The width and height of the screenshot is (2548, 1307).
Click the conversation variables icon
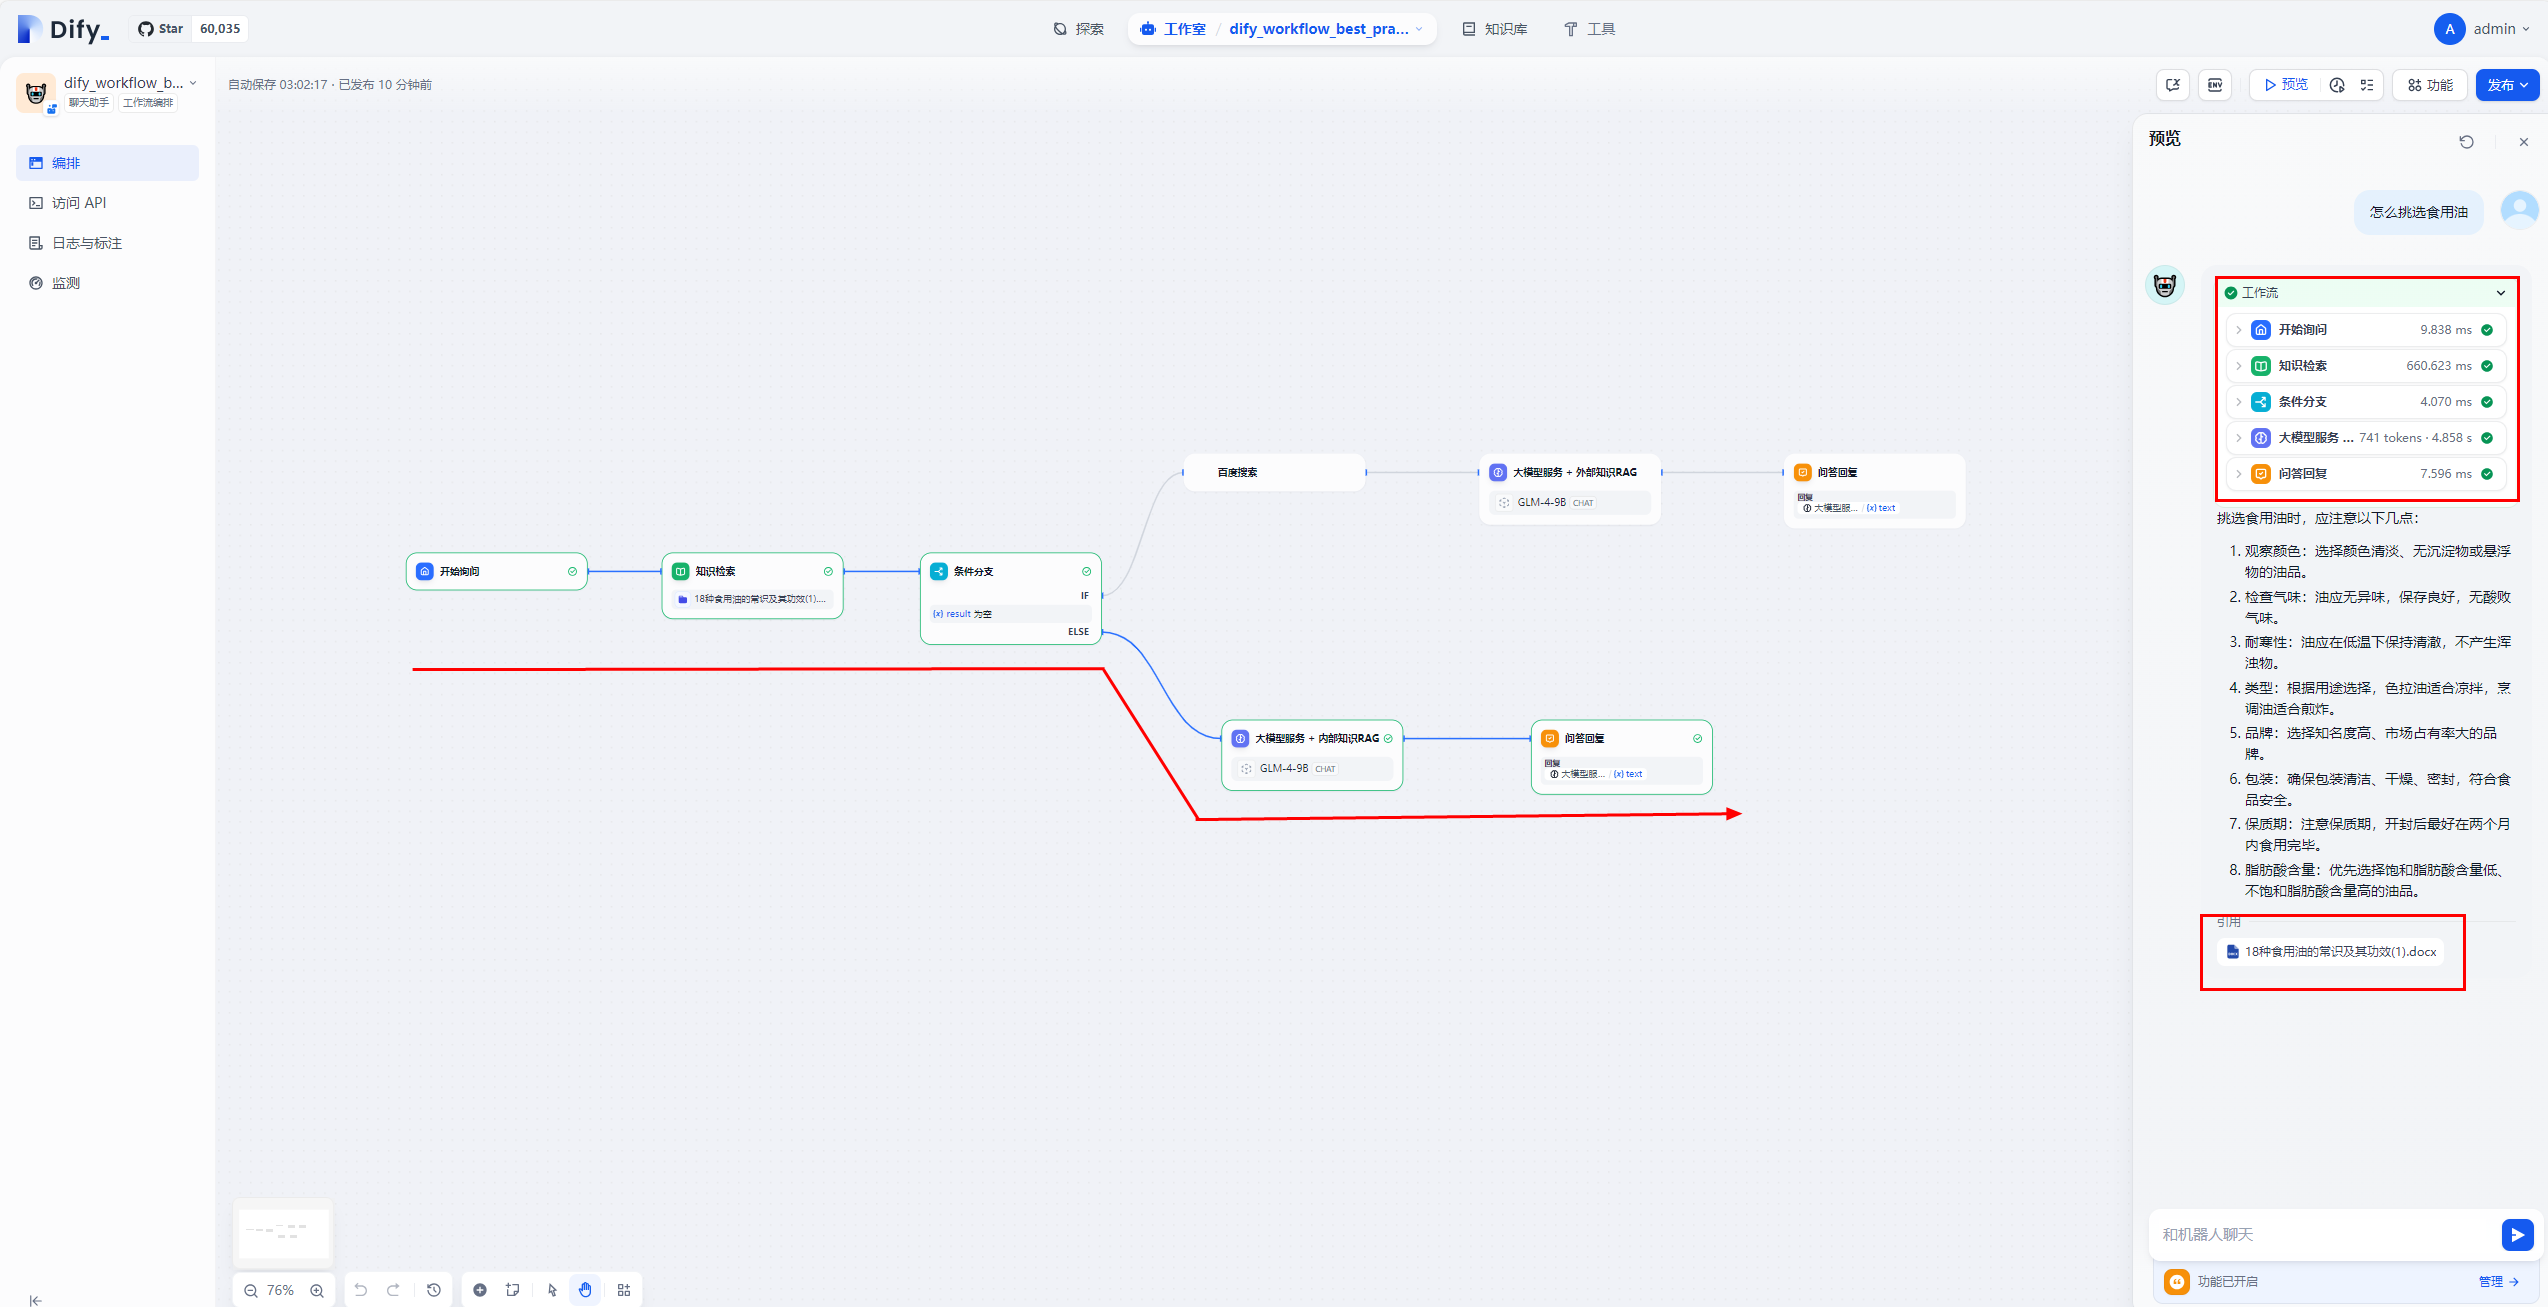click(x=2173, y=85)
